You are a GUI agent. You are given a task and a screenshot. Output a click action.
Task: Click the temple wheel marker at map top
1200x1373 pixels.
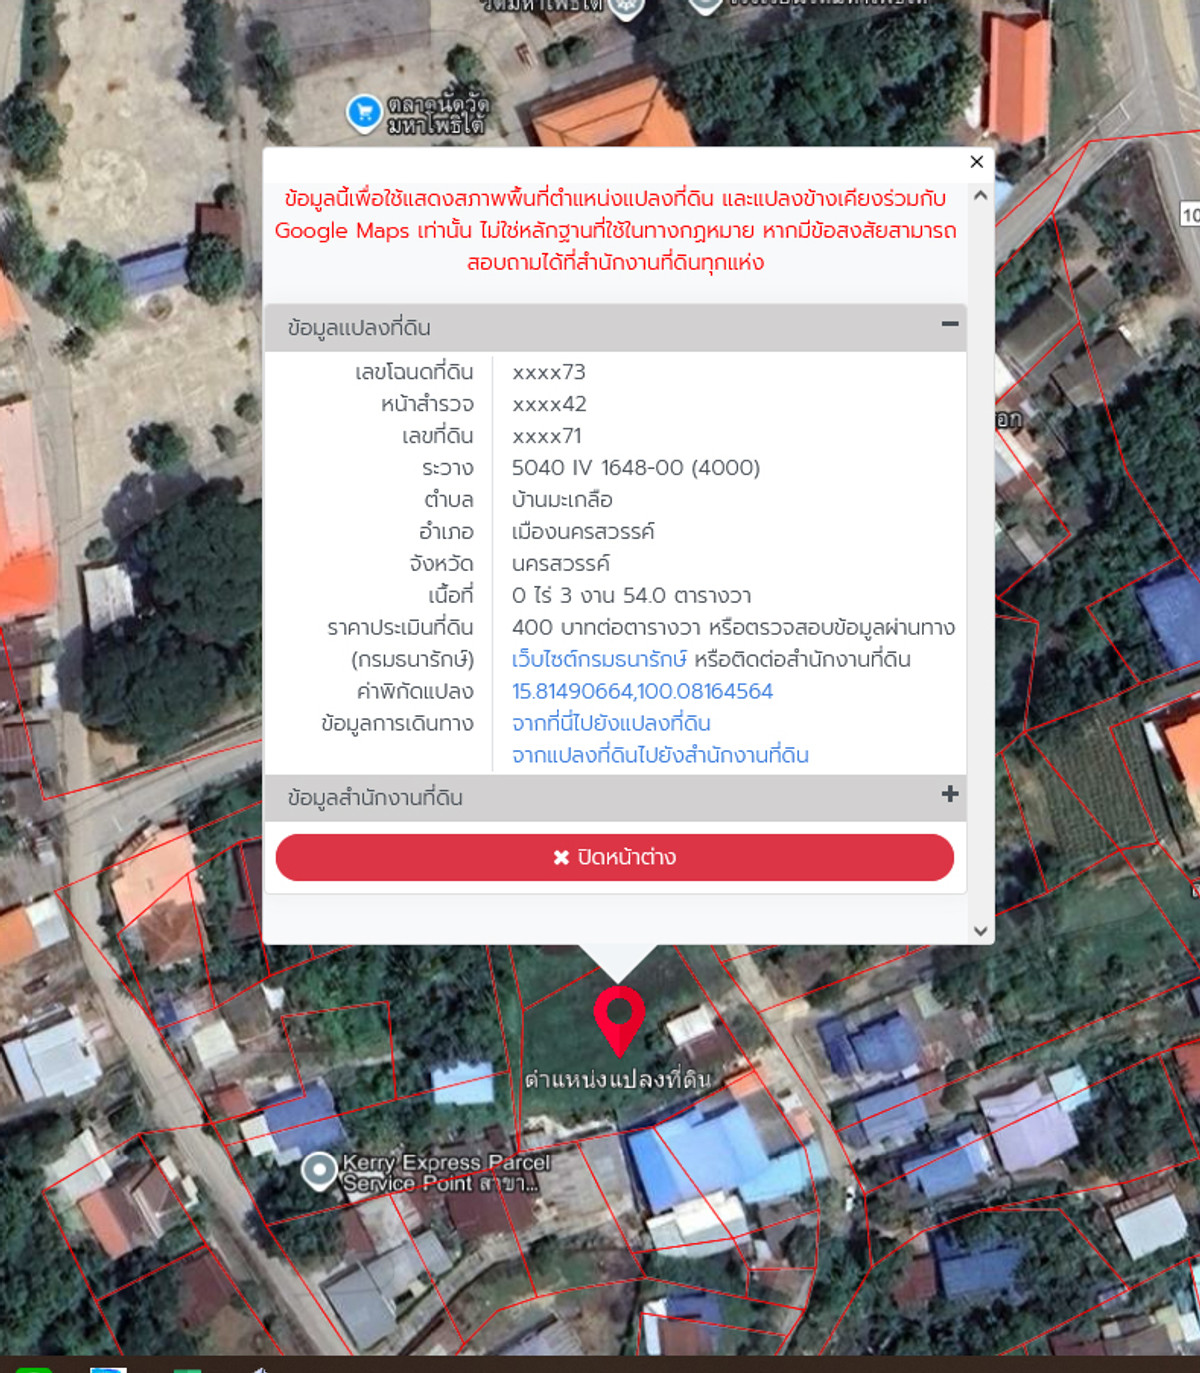(x=627, y=8)
